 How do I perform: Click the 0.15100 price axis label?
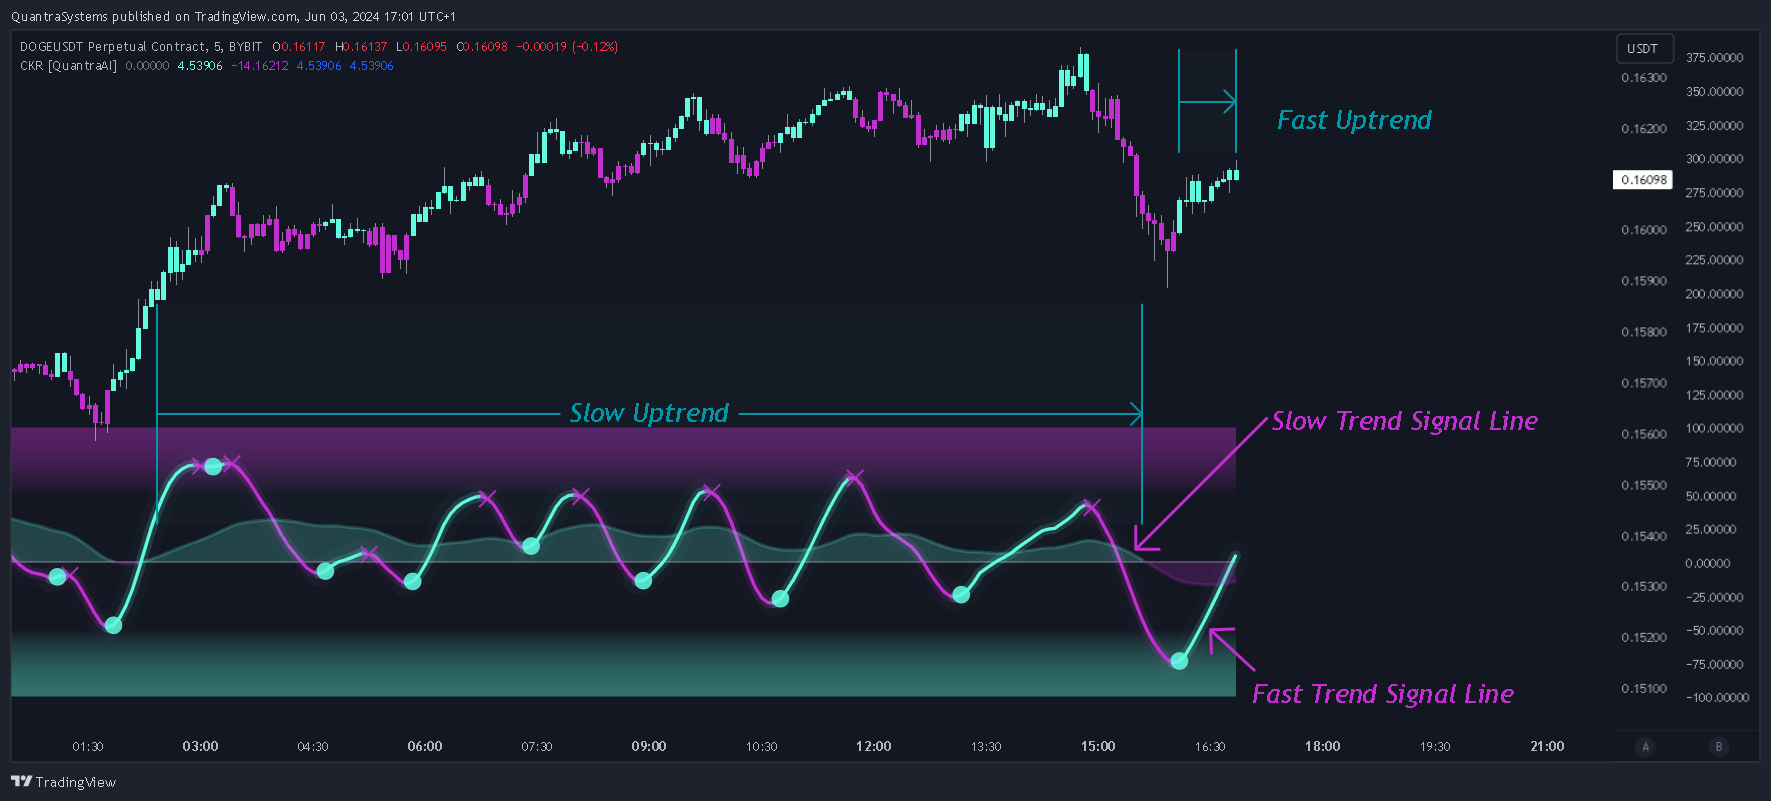[1644, 688]
